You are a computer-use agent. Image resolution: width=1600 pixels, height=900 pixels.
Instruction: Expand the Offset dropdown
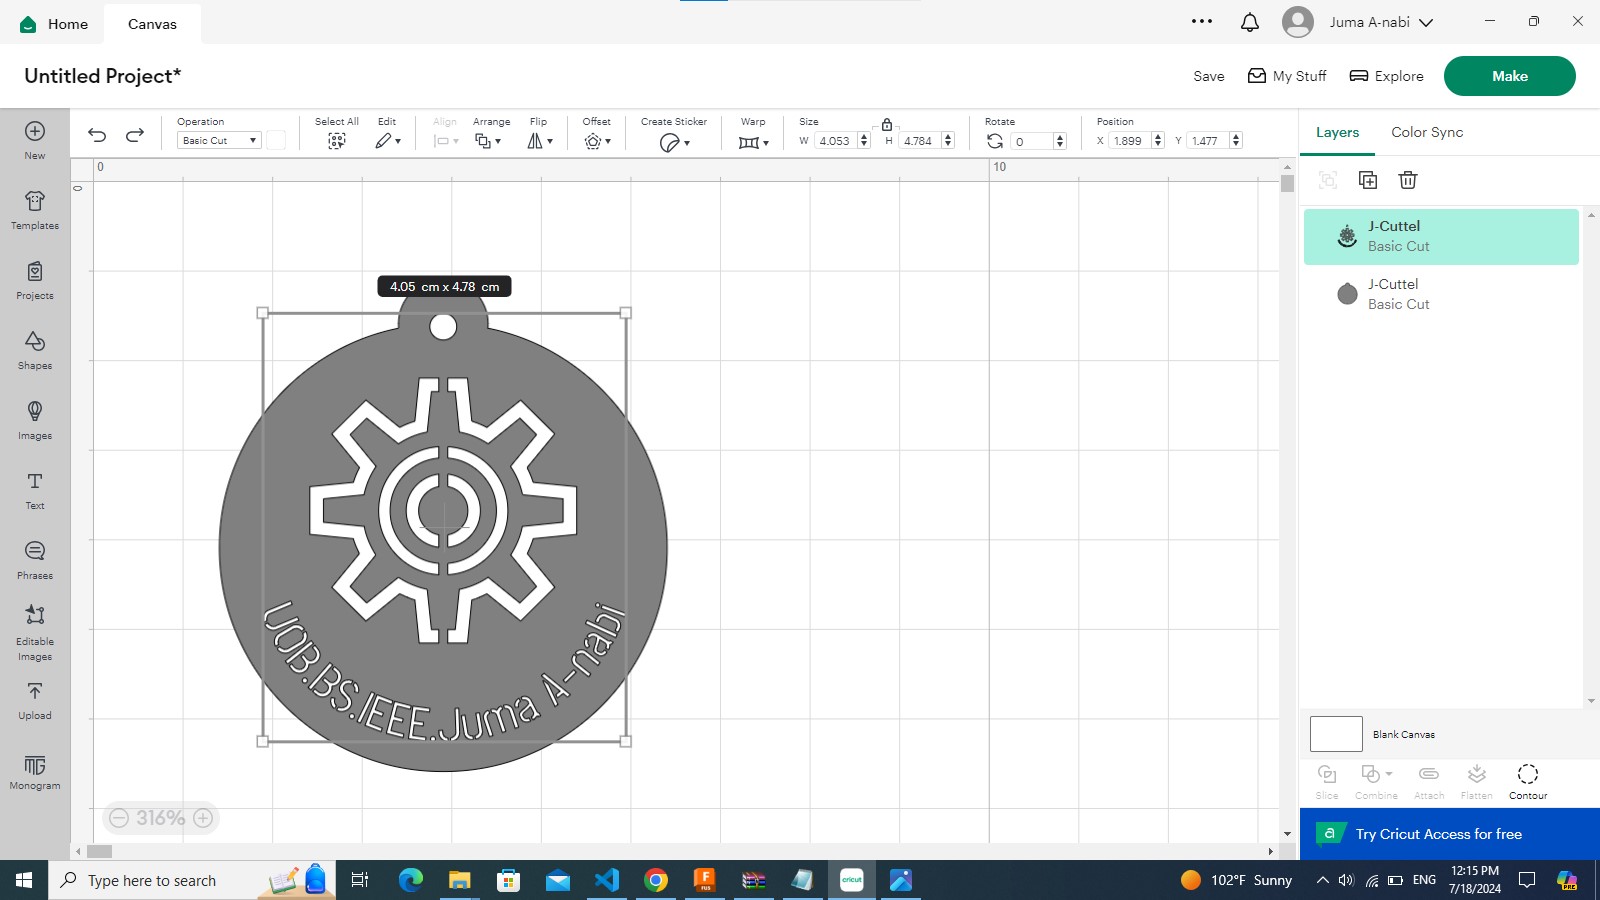597,141
